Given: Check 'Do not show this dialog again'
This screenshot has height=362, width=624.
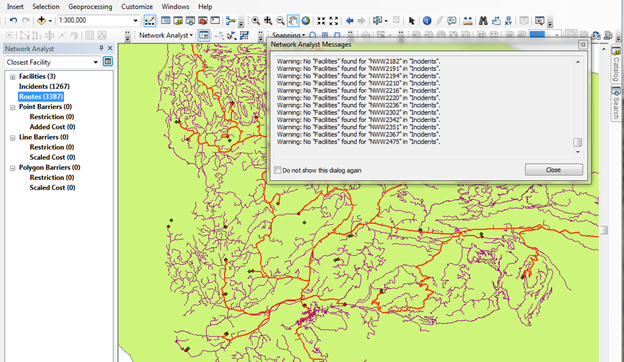Looking at the screenshot, I should coord(278,170).
